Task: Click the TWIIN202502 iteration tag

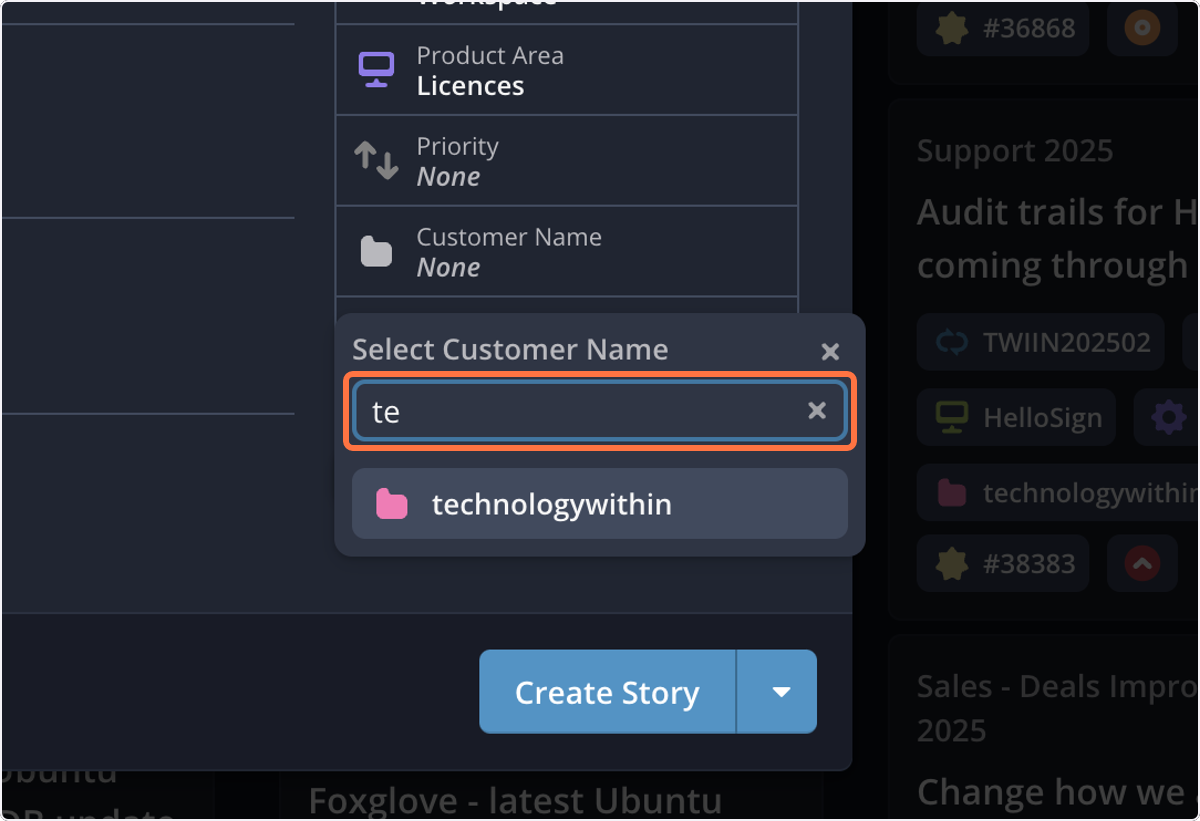Action: coord(1041,343)
